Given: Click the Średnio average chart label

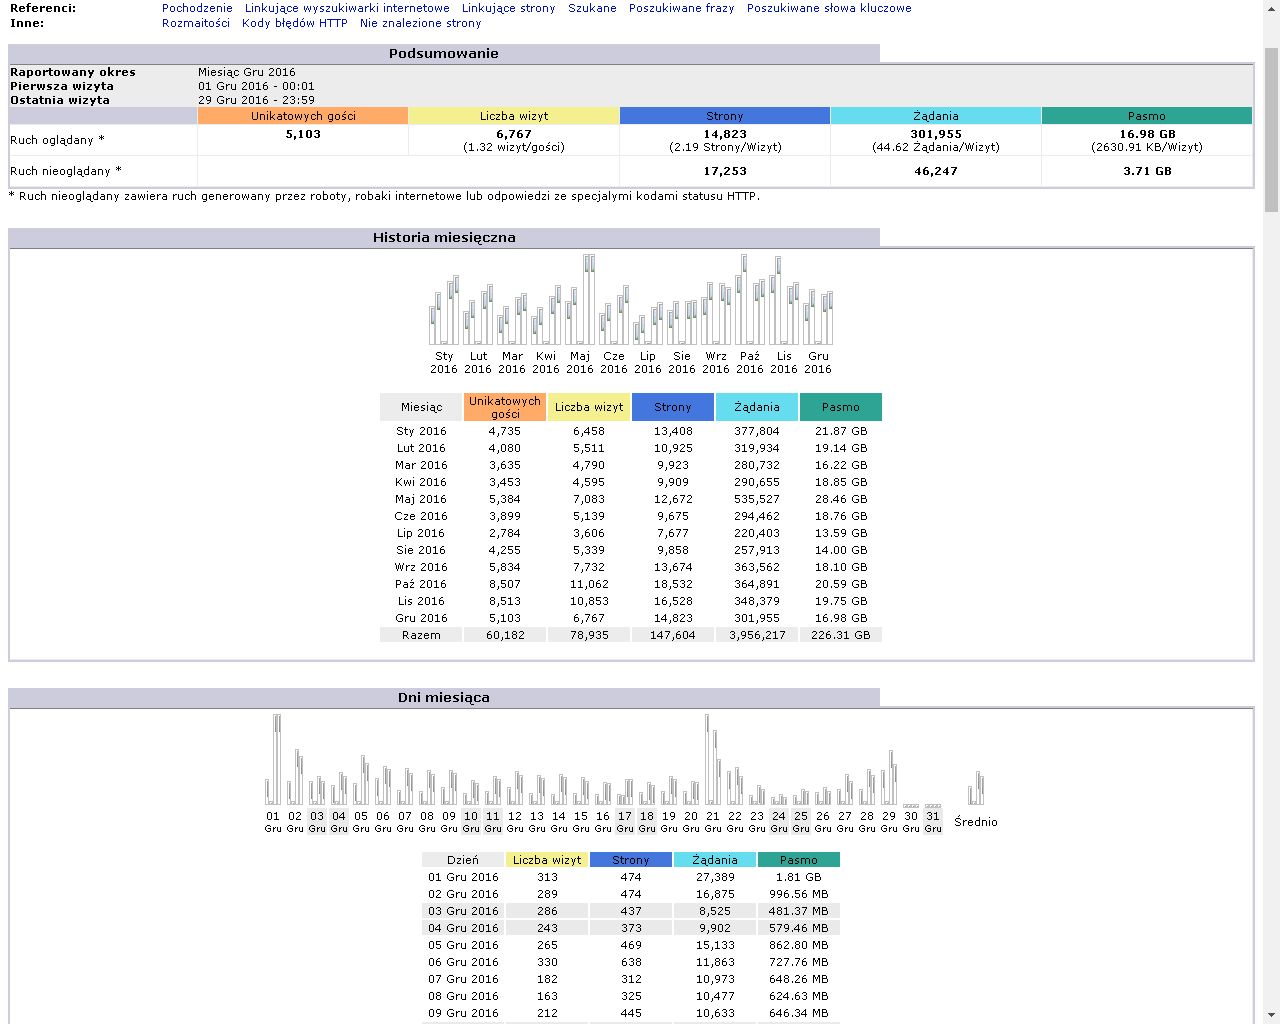Looking at the screenshot, I should click(x=976, y=822).
